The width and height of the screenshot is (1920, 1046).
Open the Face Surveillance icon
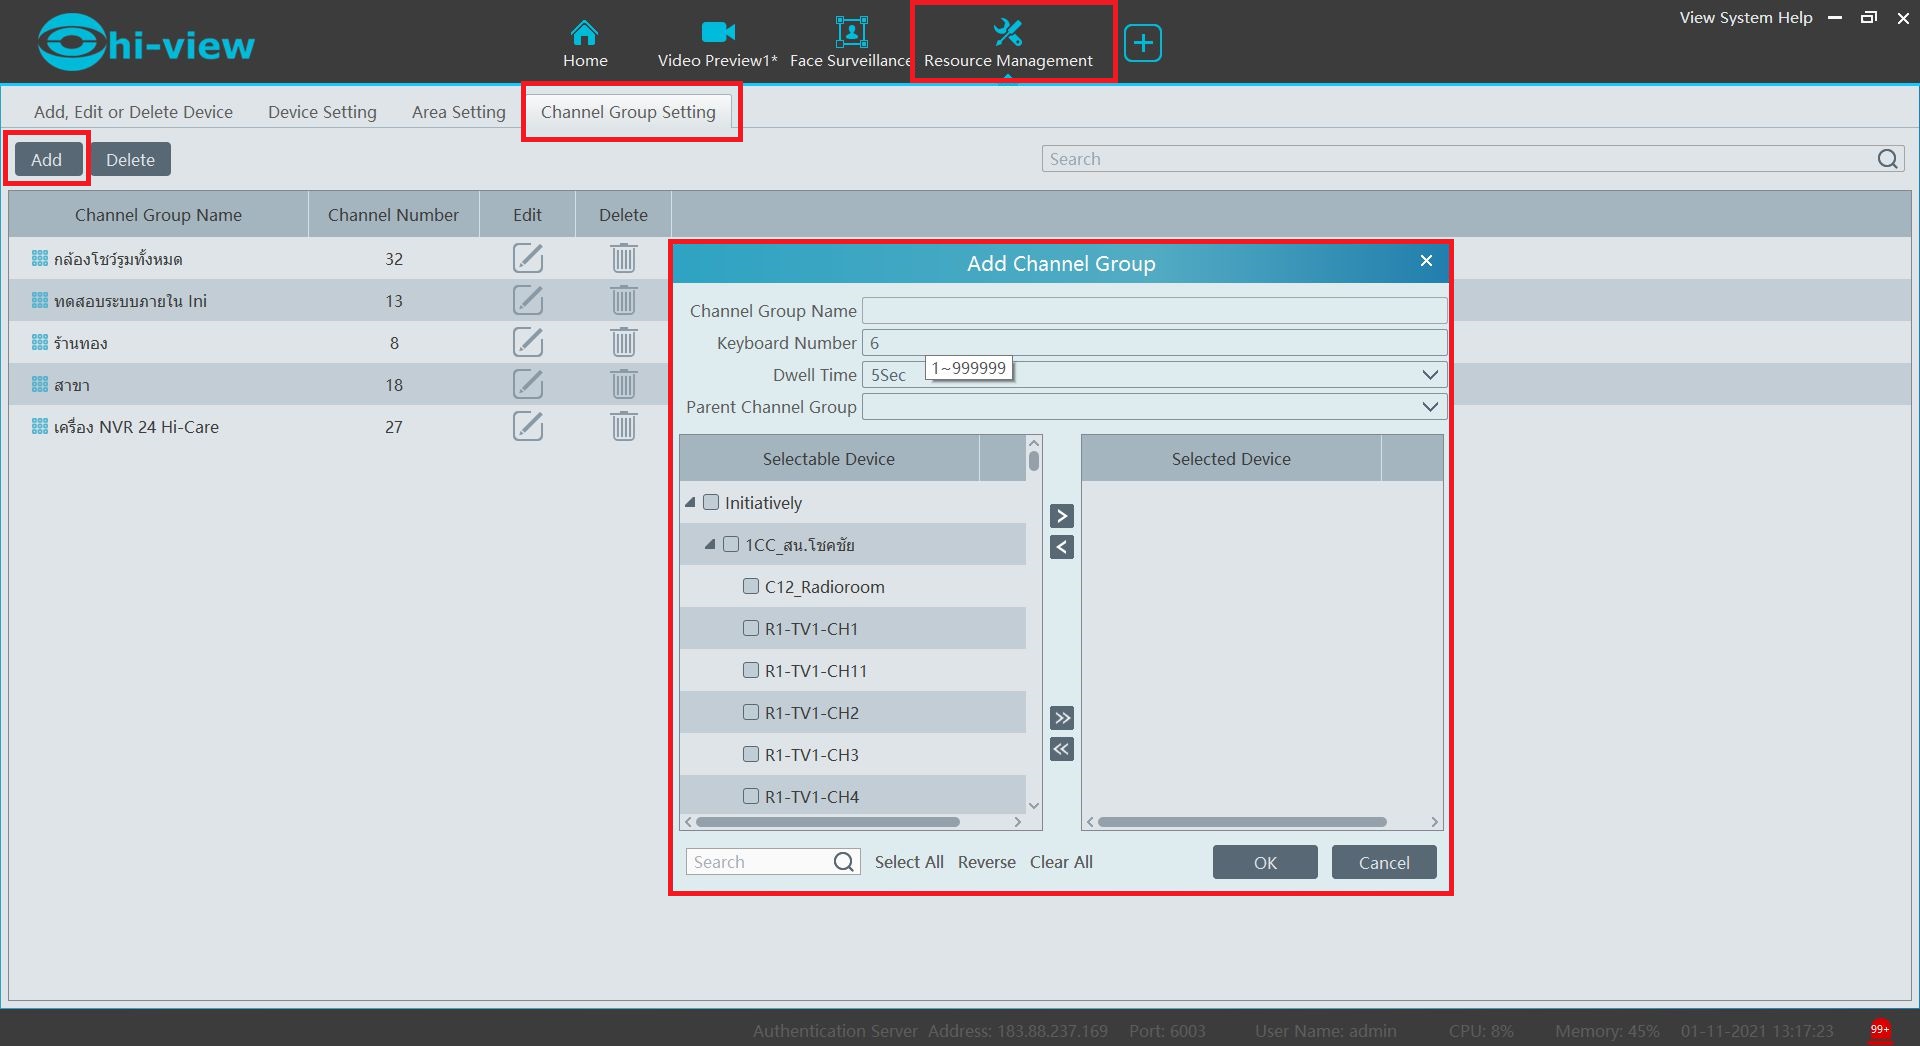(x=850, y=33)
